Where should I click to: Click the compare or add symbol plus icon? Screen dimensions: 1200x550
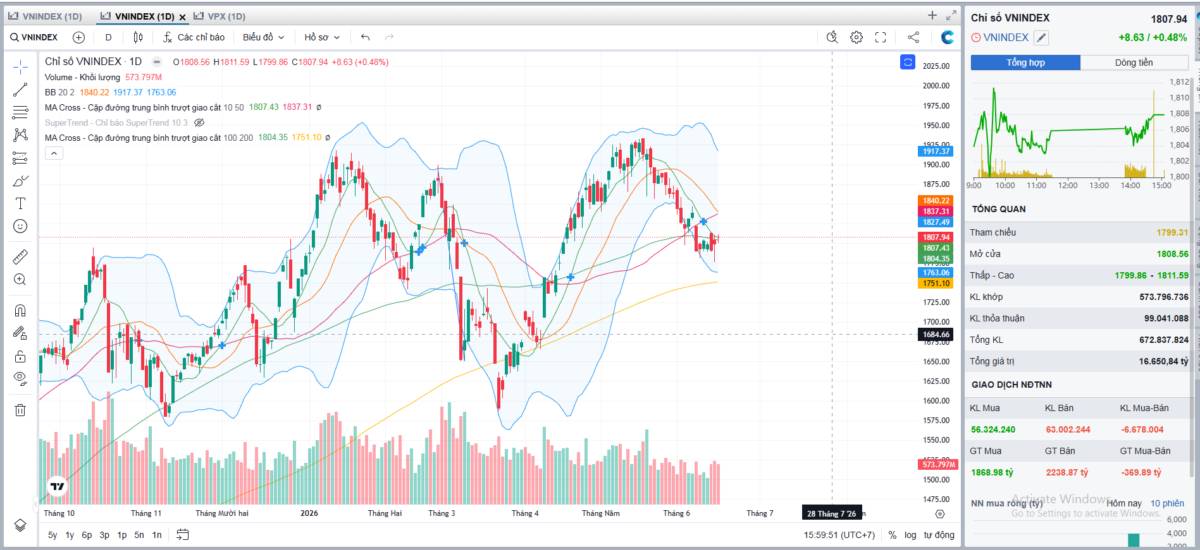coord(78,37)
